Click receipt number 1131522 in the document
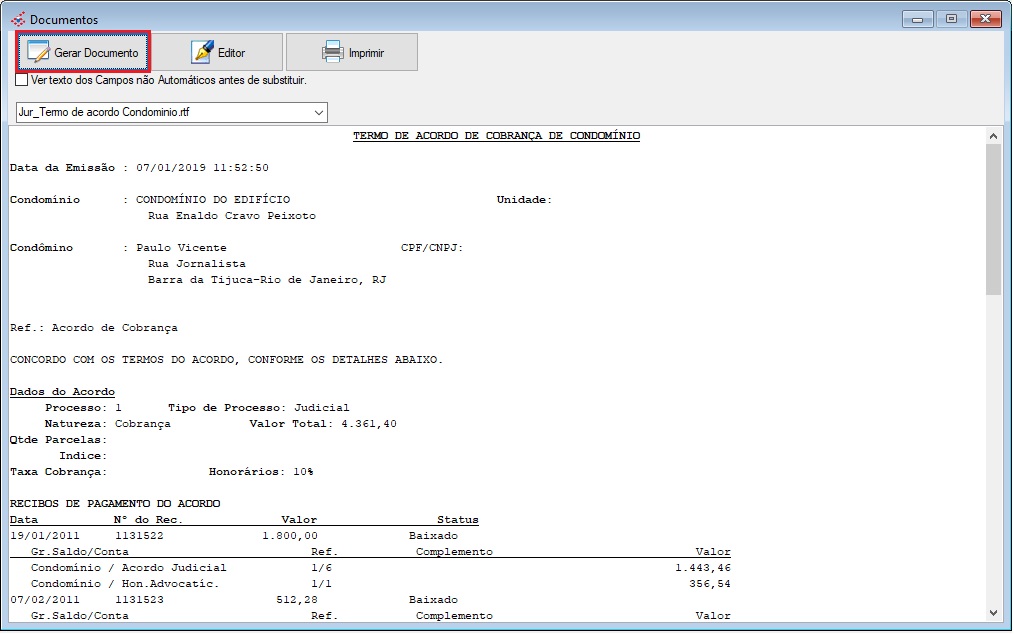This screenshot has height=634, width=1014. (x=139, y=536)
